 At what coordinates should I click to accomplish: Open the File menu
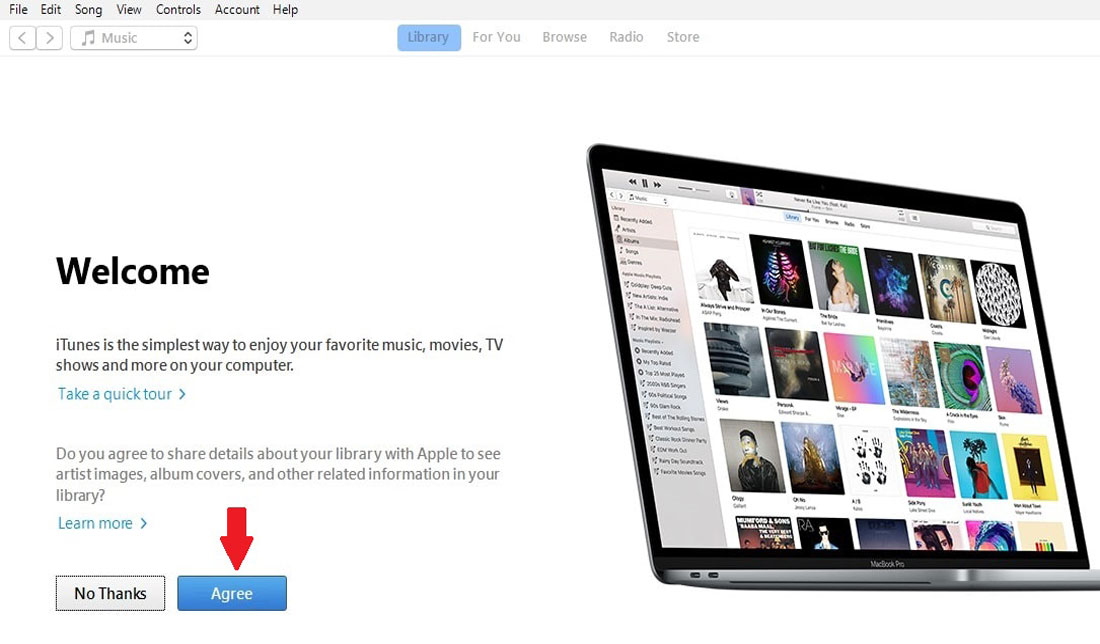click(17, 9)
